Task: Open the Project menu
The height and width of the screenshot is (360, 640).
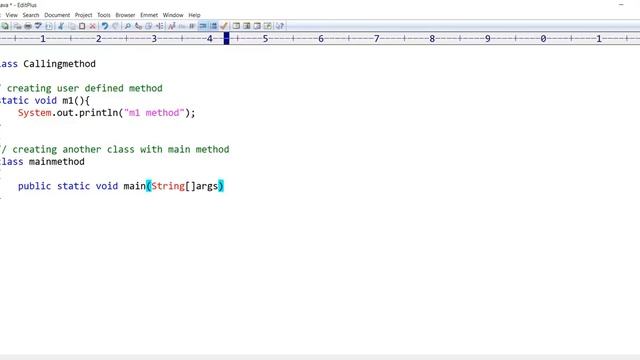Action: tap(83, 15)
